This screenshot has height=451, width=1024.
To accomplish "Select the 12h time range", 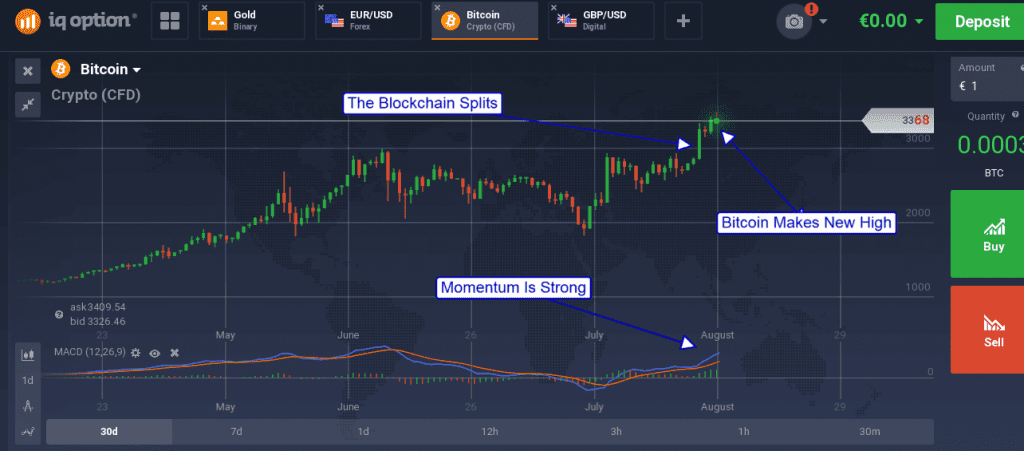I will [x=490, y=431].
